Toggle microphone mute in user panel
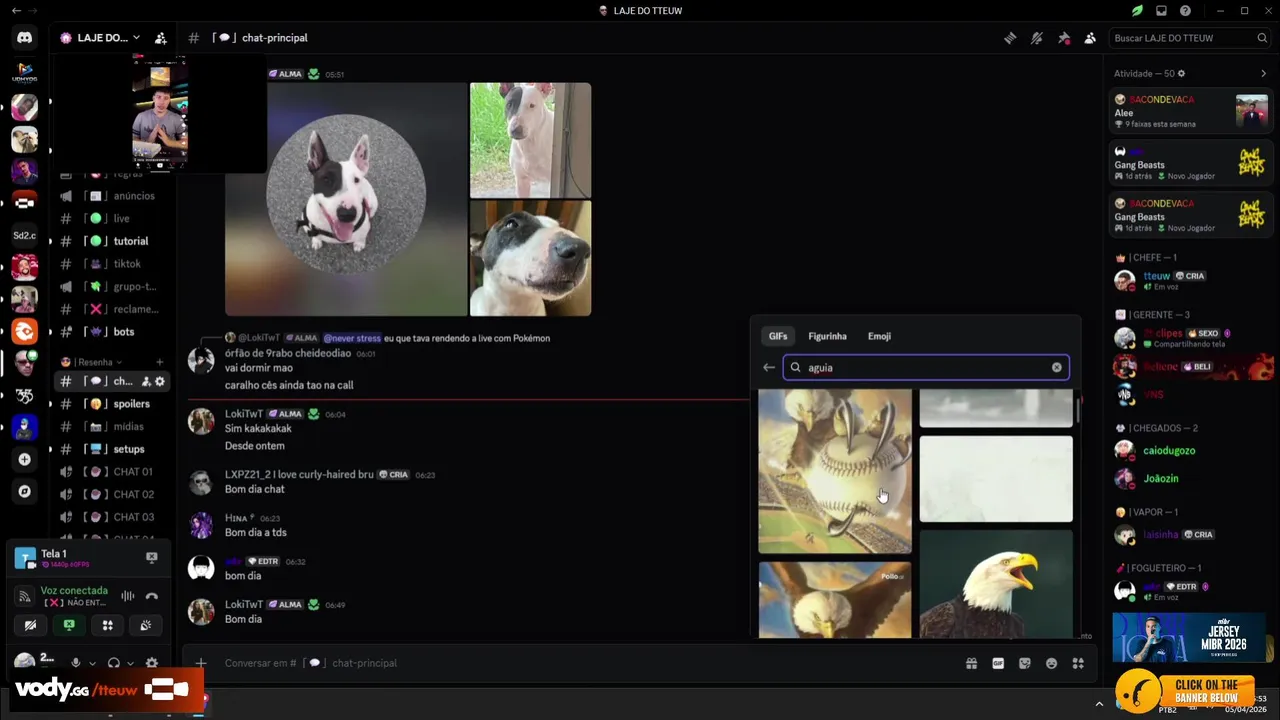This screenshot has width=1280, height=720. (x=75, y=663)
